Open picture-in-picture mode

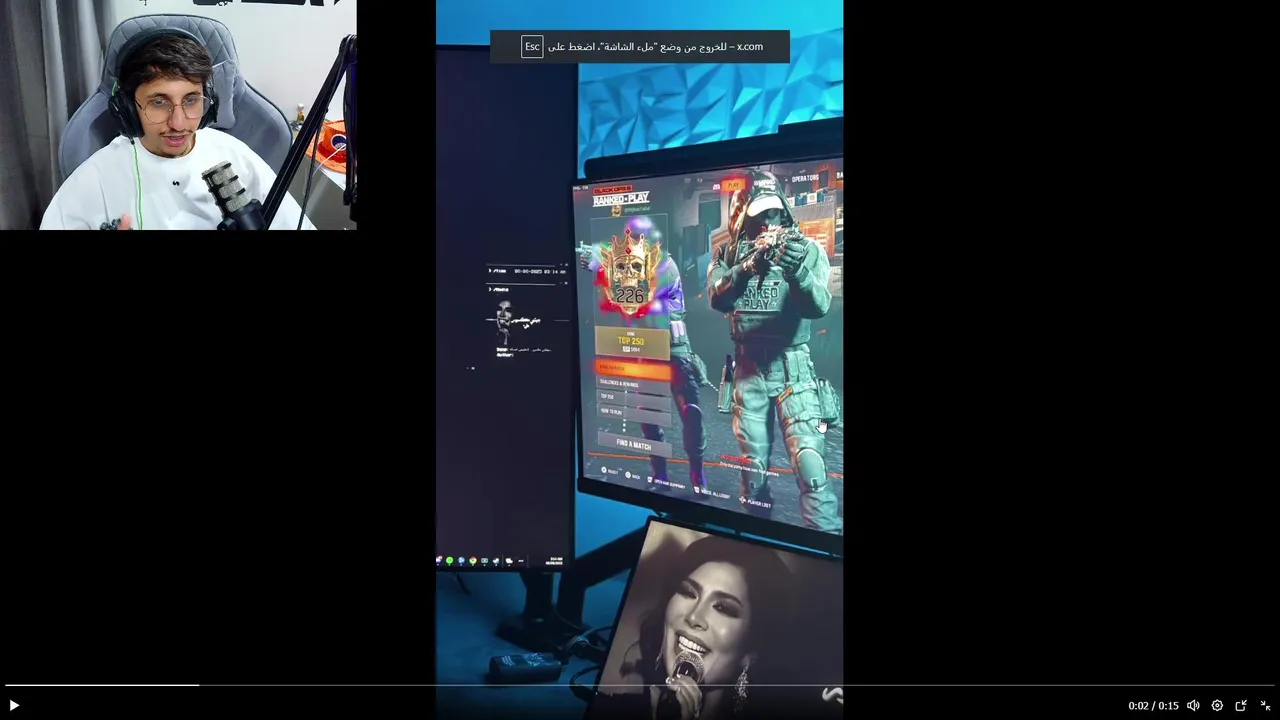tap(1241, 705)
